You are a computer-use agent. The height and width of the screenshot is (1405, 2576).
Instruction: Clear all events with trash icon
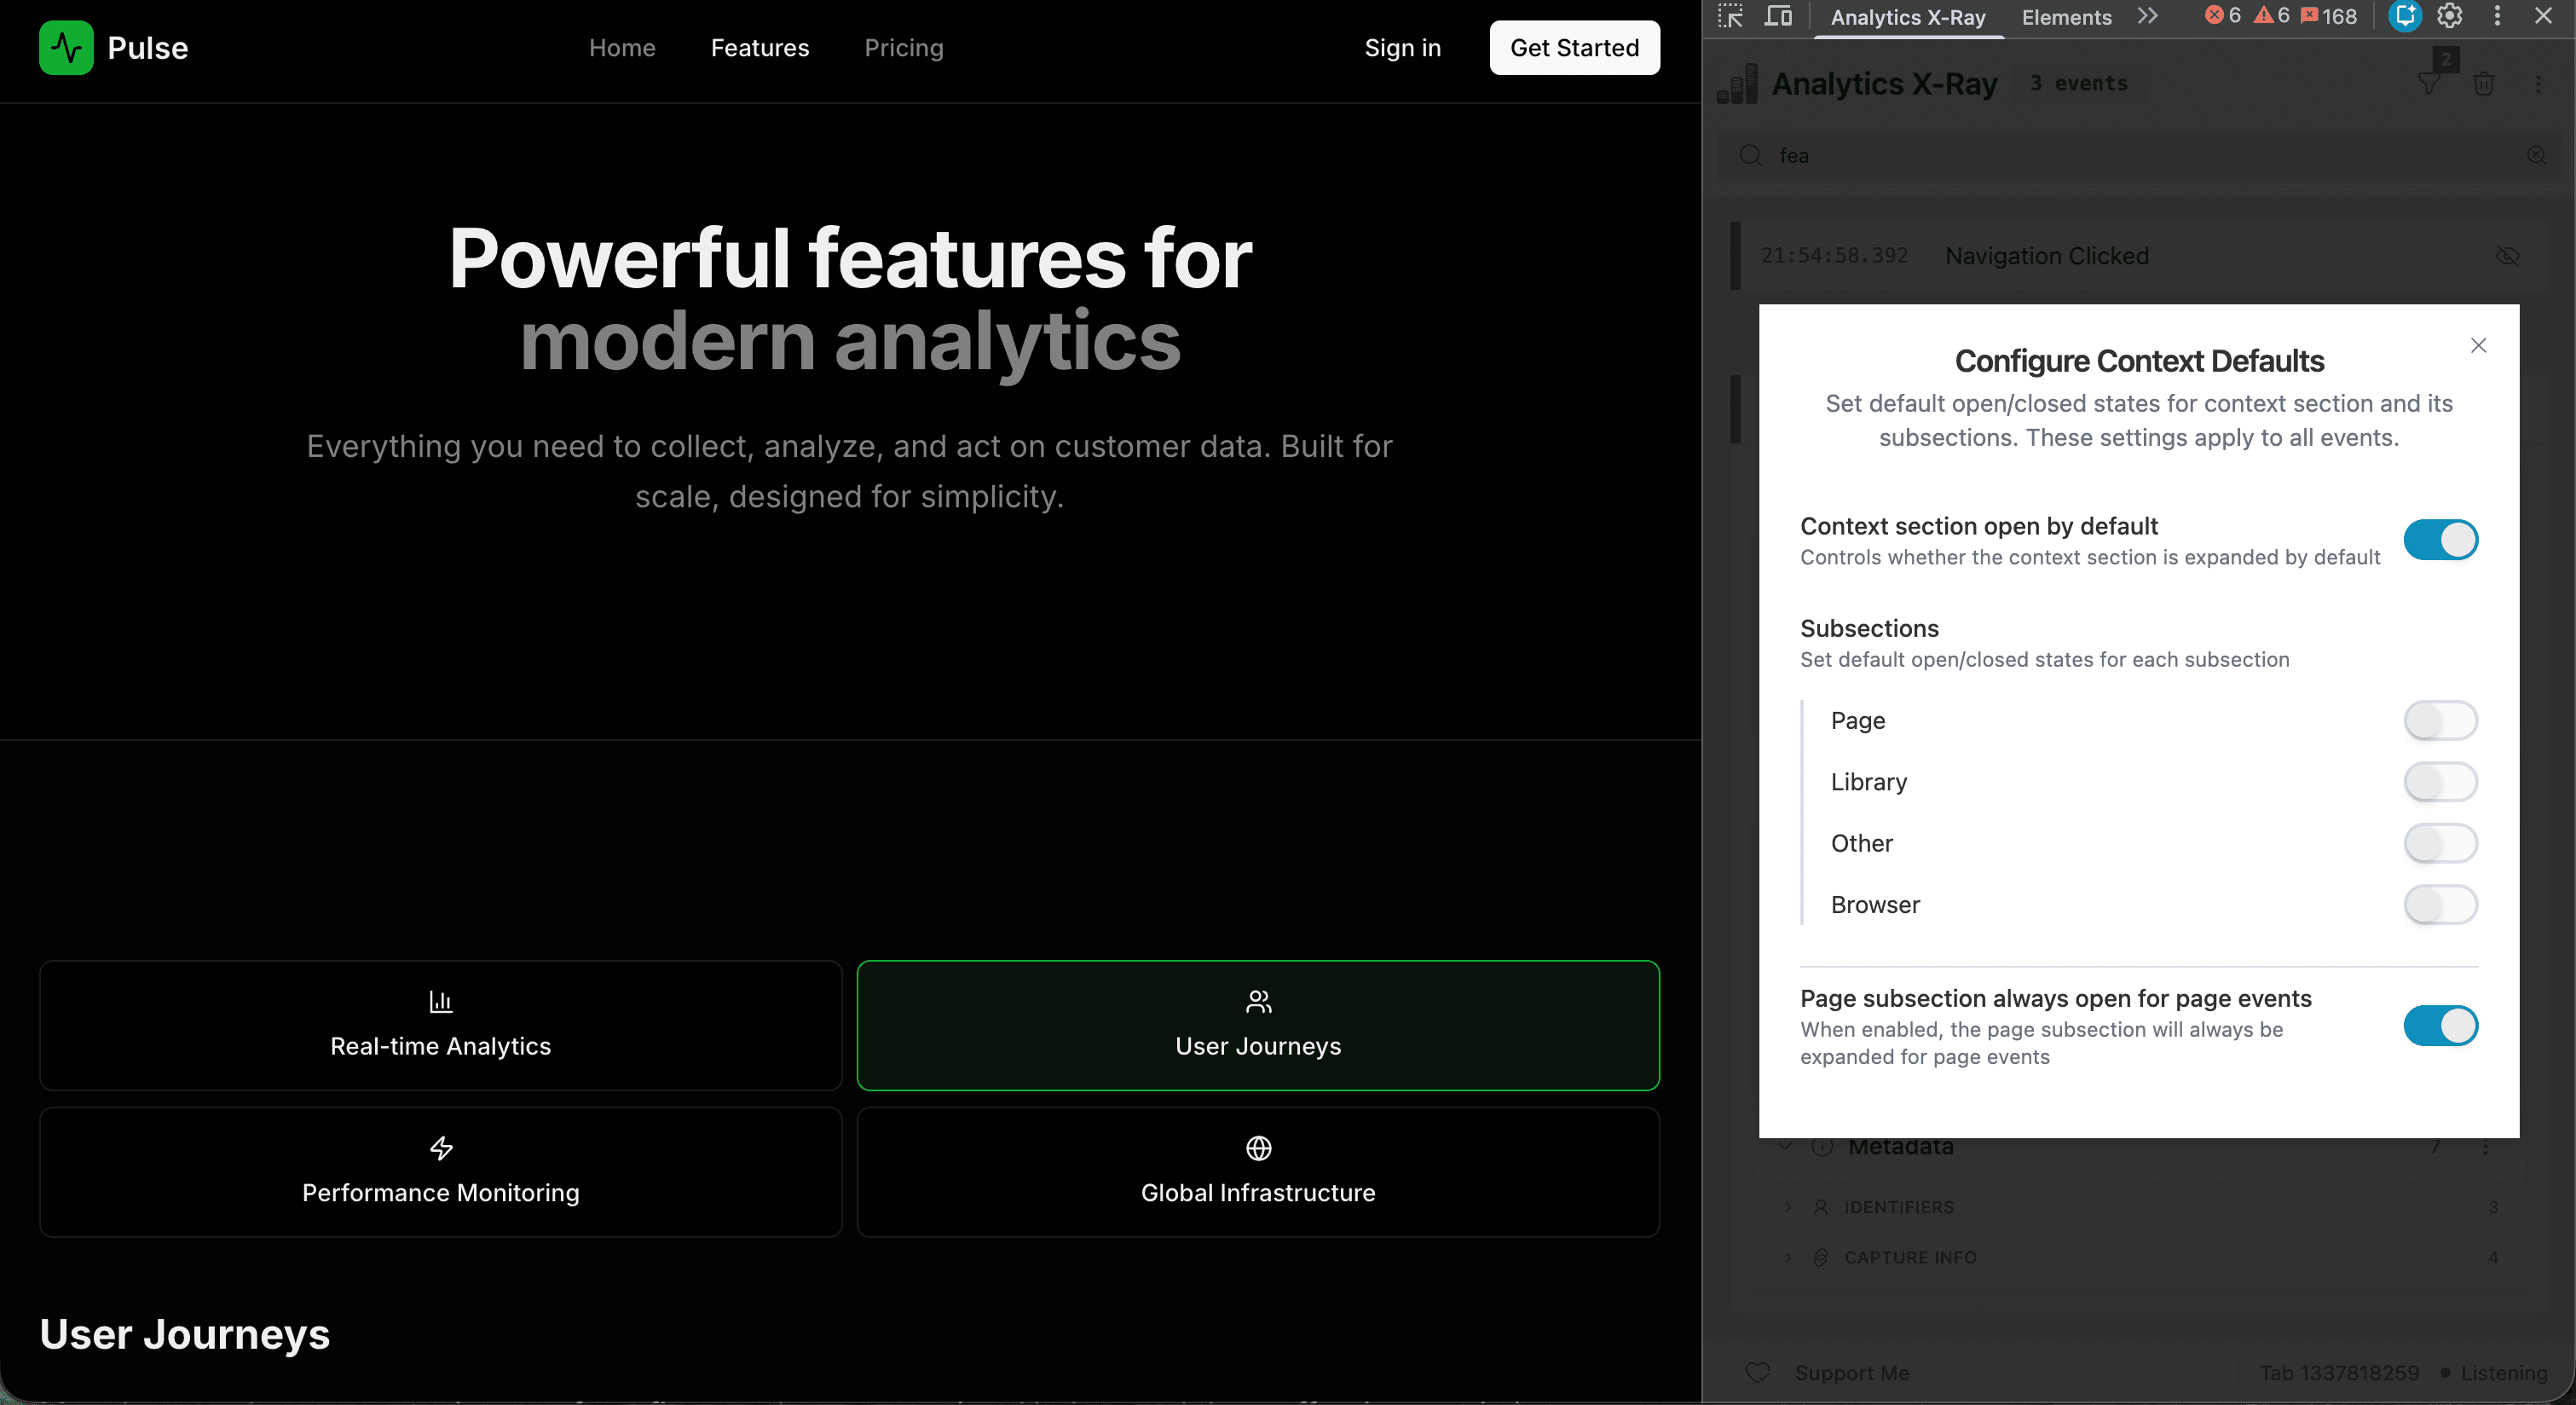click(2485, 84)
